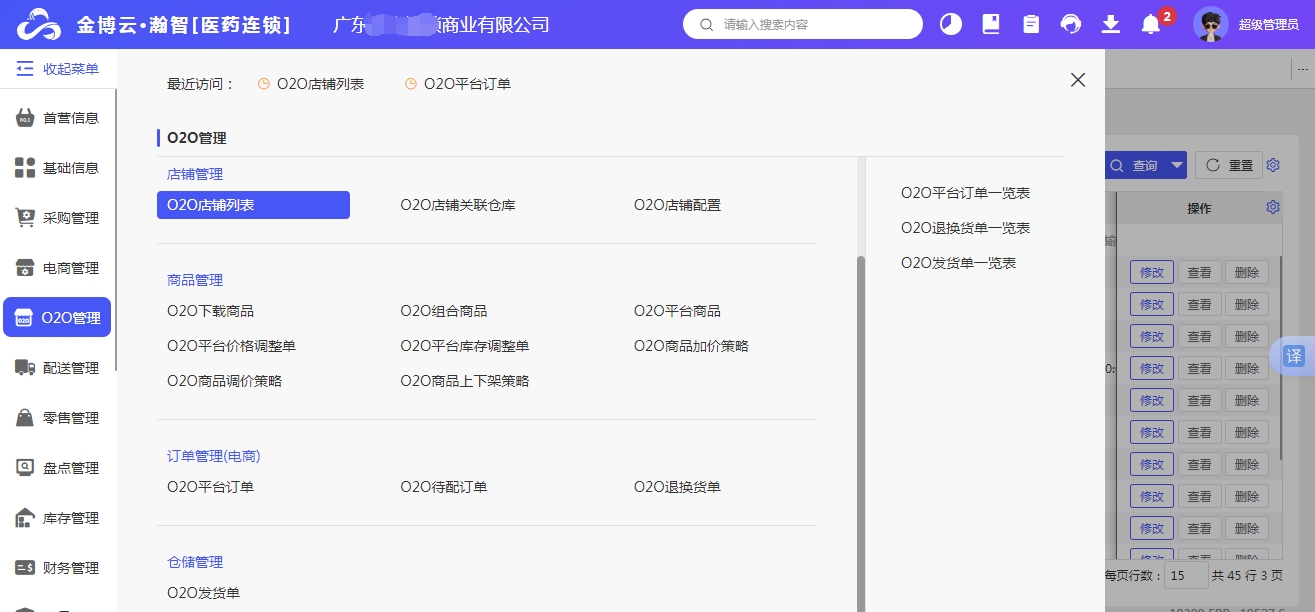
Task: Collapse sidebar via 收起菜单
Action: [58, 69]
